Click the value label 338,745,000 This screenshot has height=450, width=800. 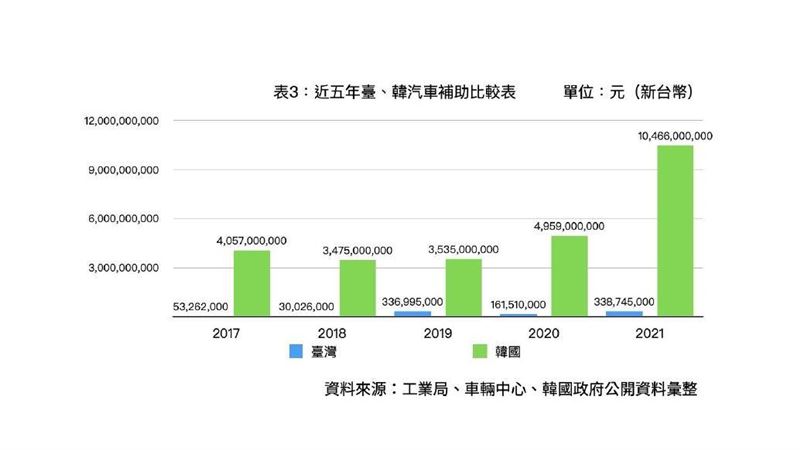click(x=623, y=302)
